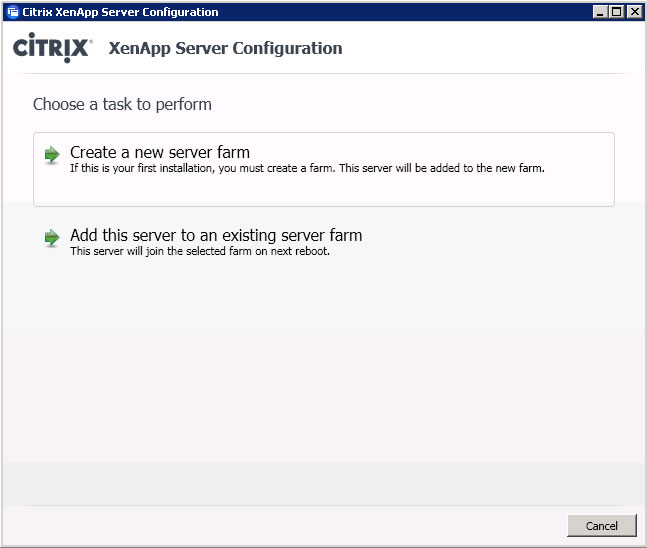
Task: Click the 'Choose a task to perform' heading
Action: coord(122,104)
